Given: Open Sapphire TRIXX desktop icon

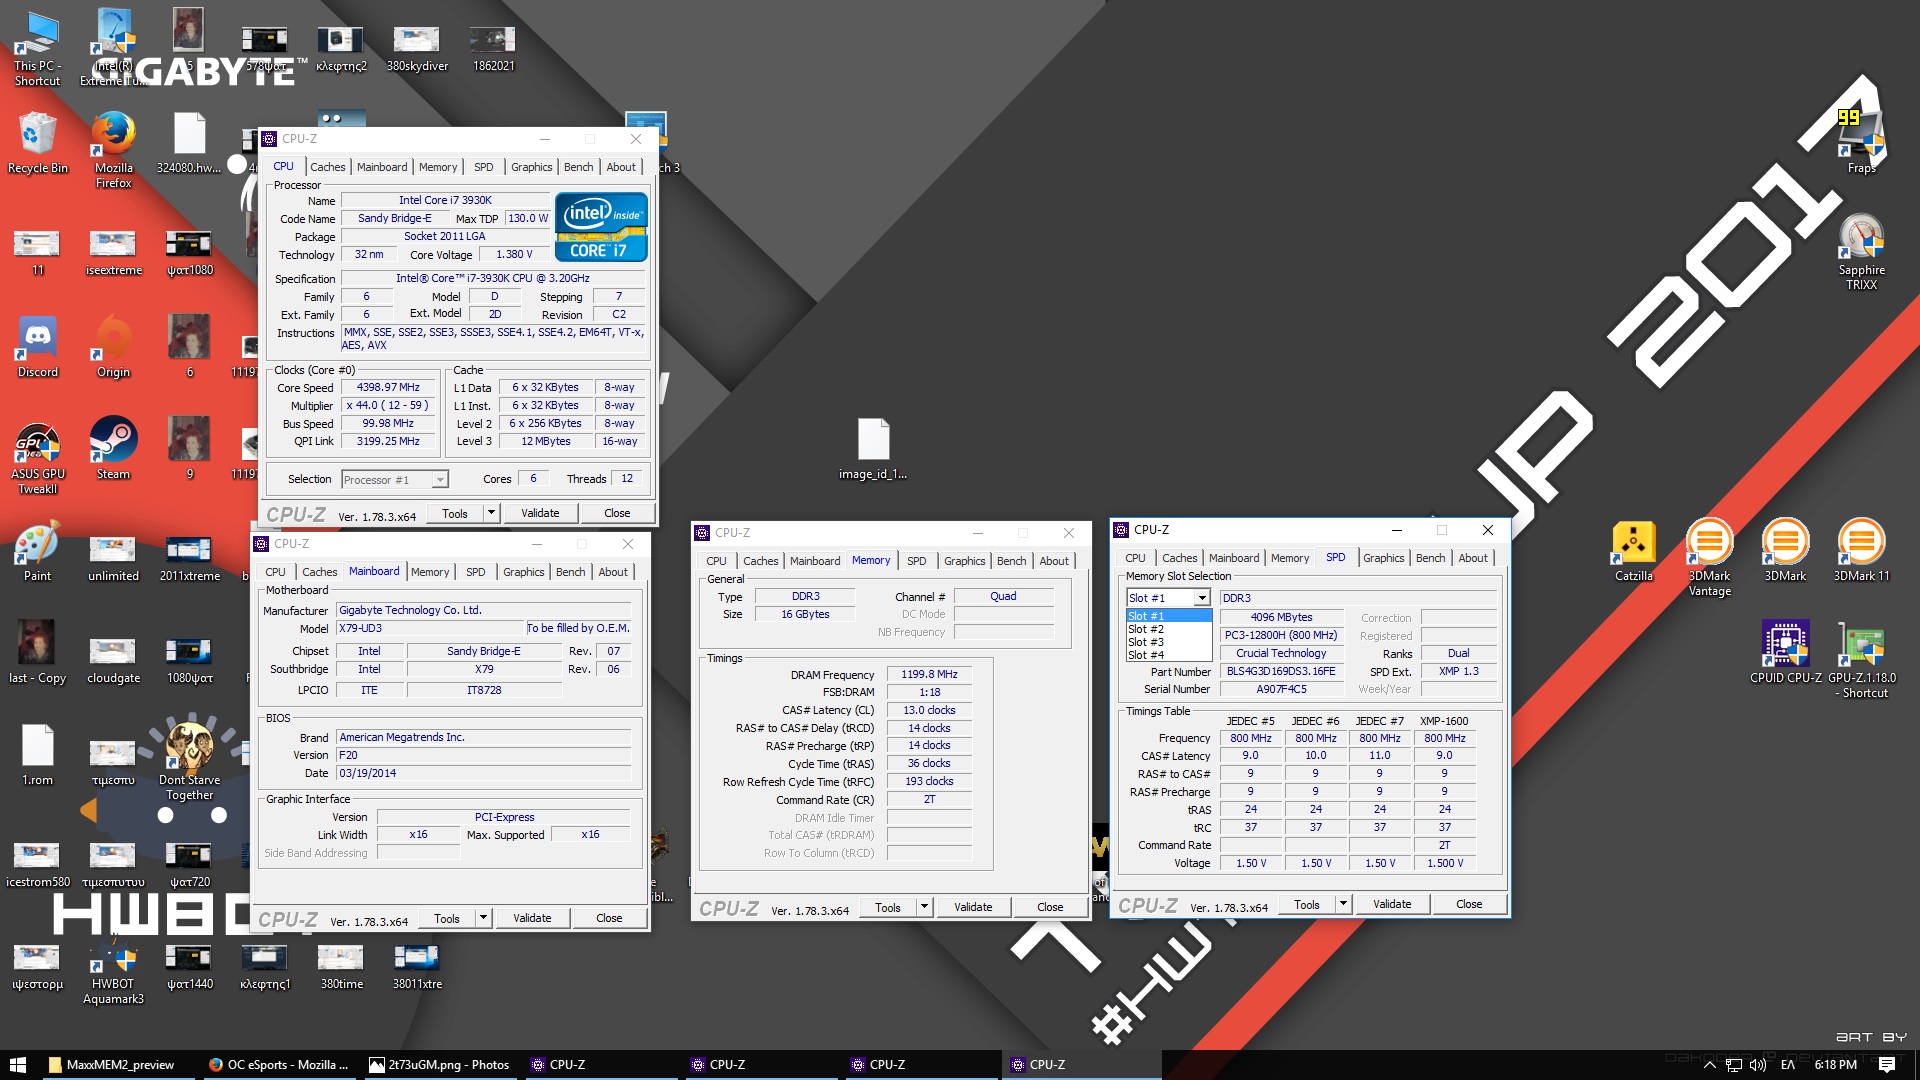Looking at the screenshot, I should (1861, 252).
